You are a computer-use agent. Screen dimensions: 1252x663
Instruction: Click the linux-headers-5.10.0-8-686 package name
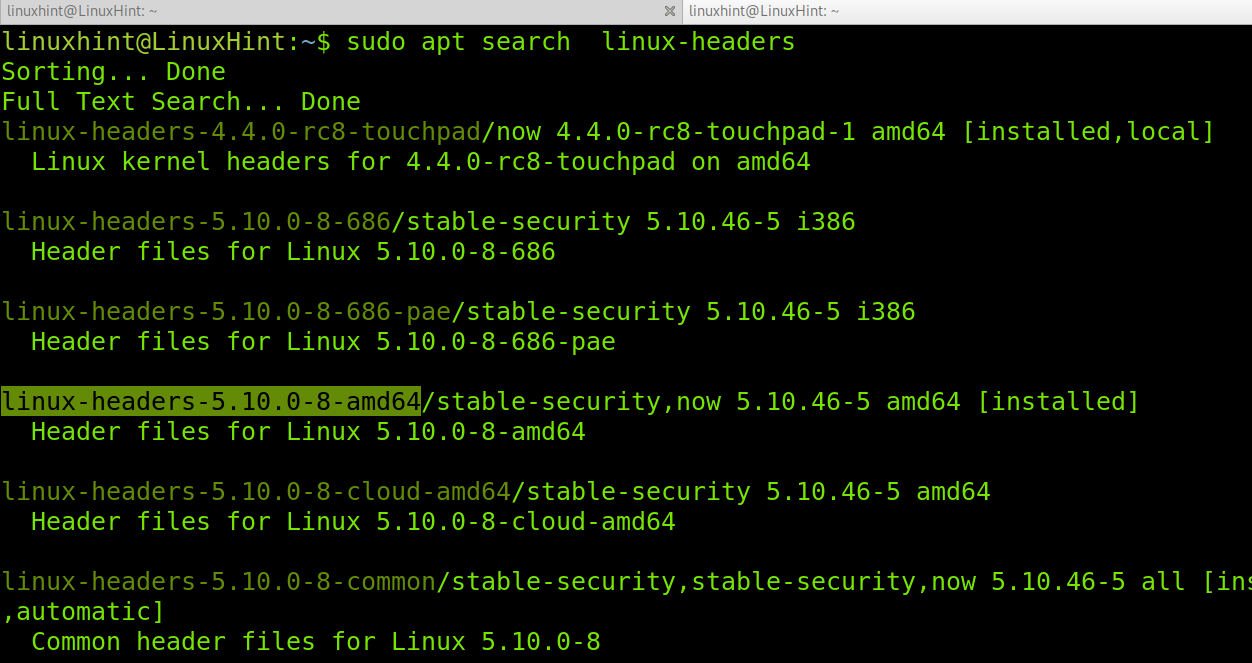pyautogui.click(x=195, y=221)
